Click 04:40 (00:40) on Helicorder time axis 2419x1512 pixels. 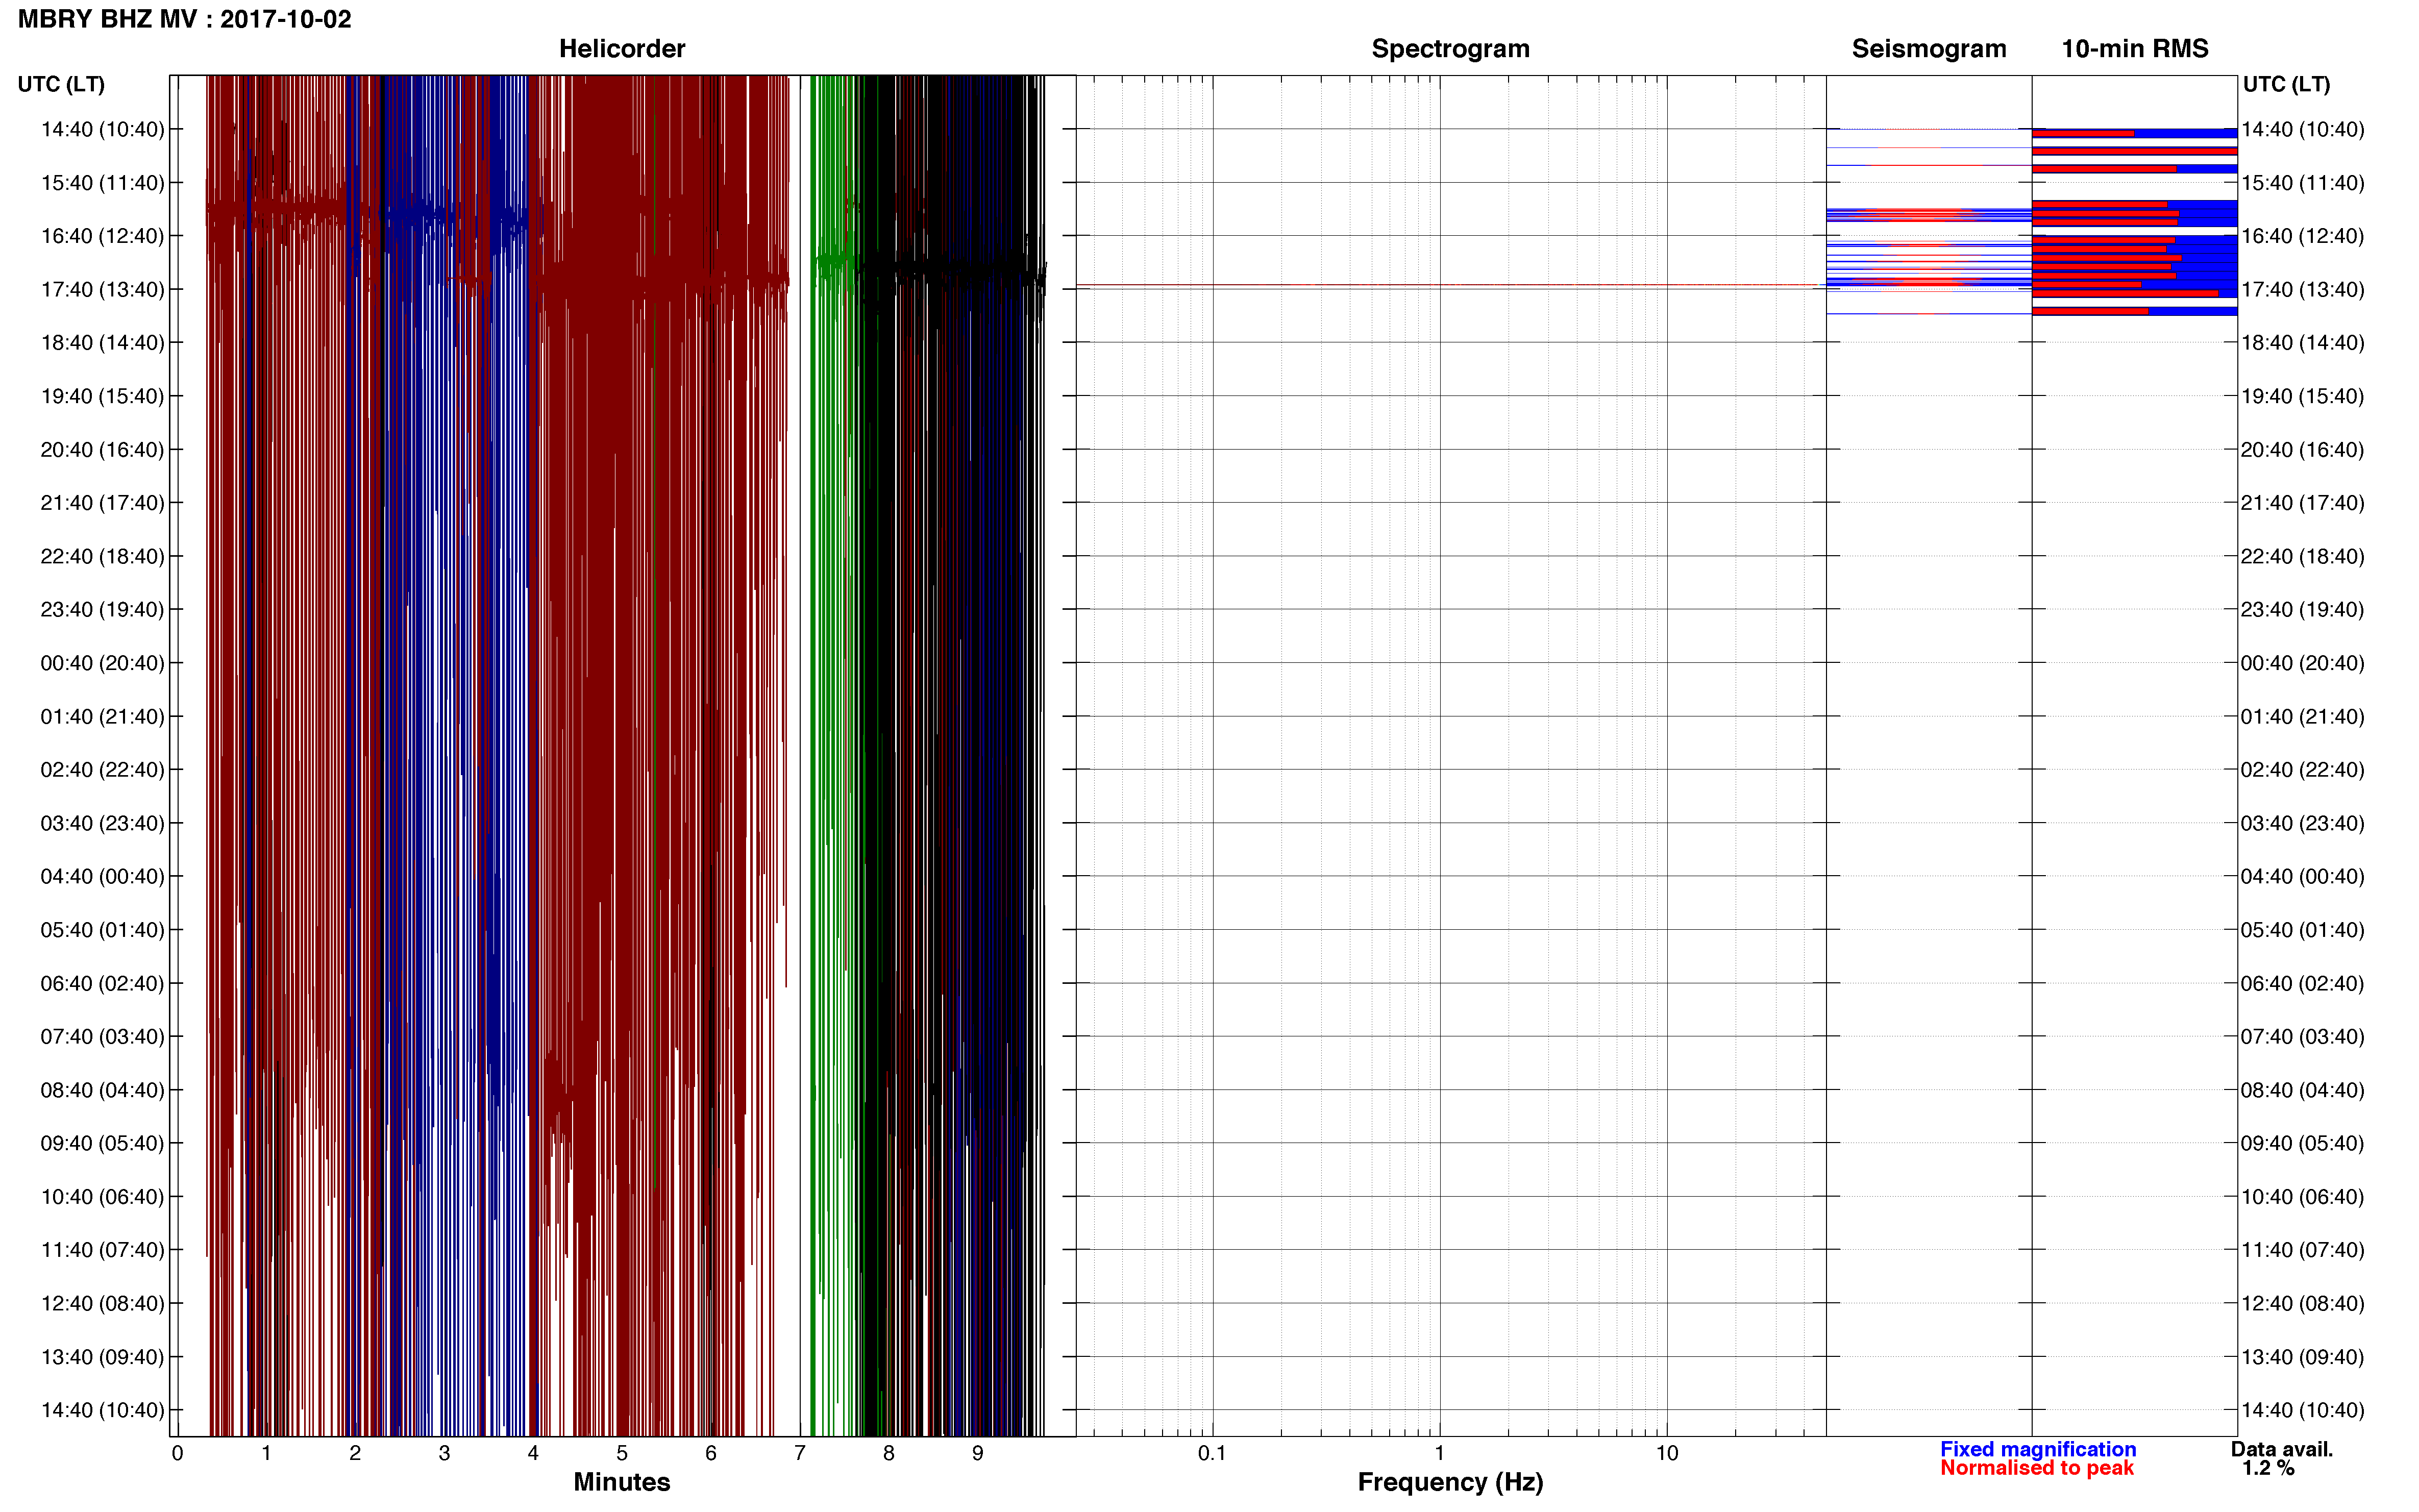102,876
